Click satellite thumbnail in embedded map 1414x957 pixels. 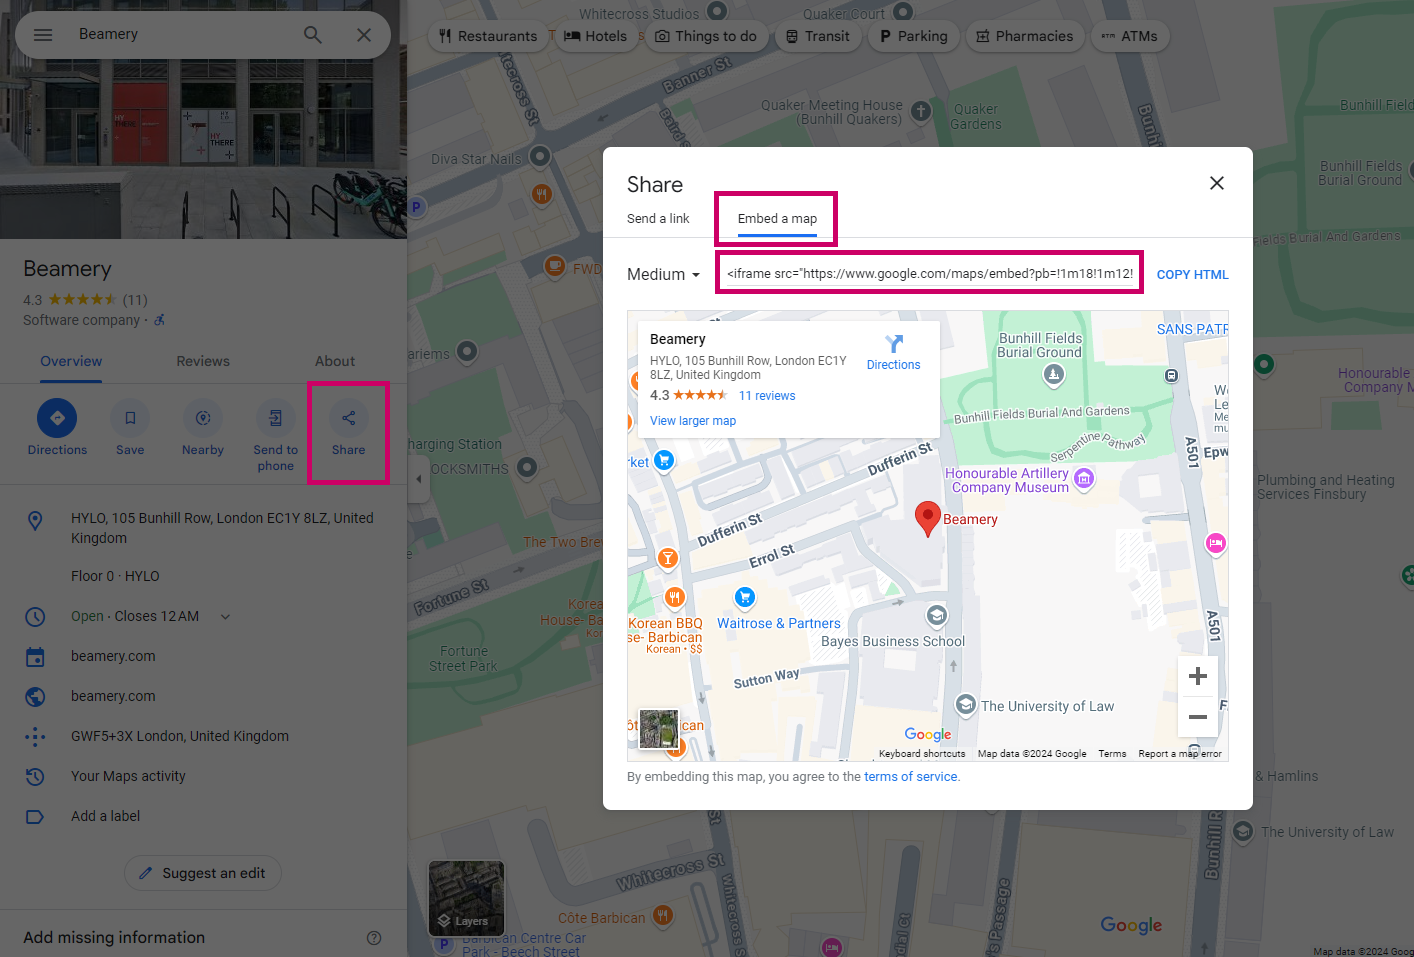(x=659, y=729)
